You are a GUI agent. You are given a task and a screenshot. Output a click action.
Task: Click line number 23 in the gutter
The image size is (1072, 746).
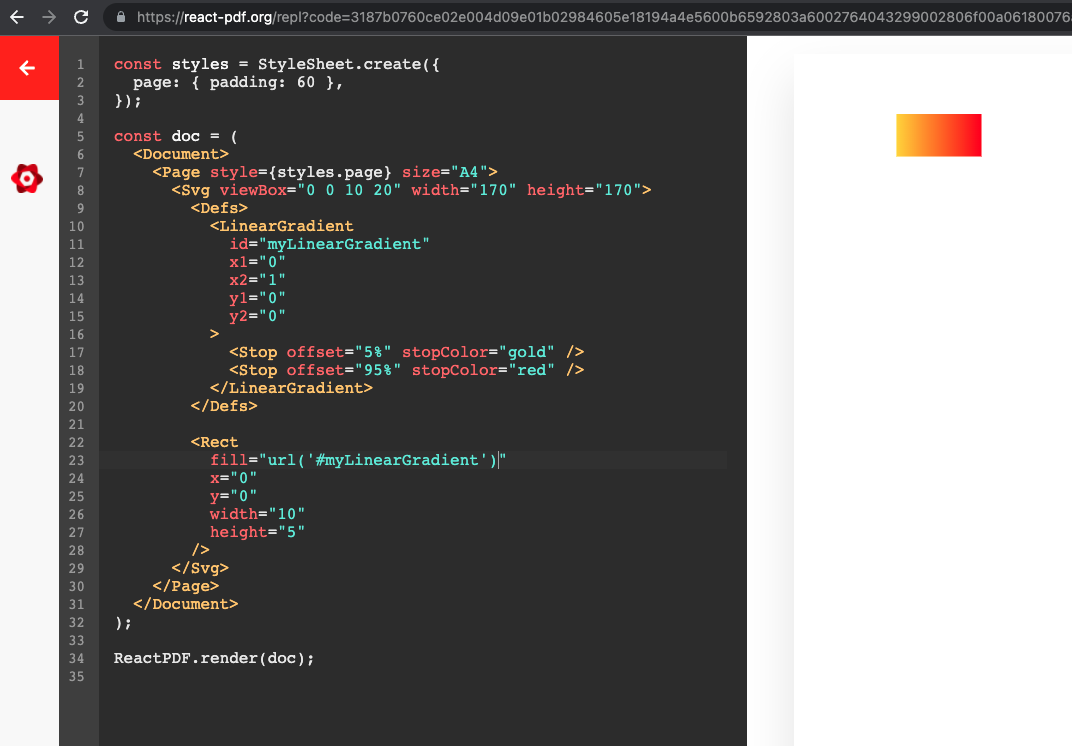pyautogui.click(x=77, y=460)
